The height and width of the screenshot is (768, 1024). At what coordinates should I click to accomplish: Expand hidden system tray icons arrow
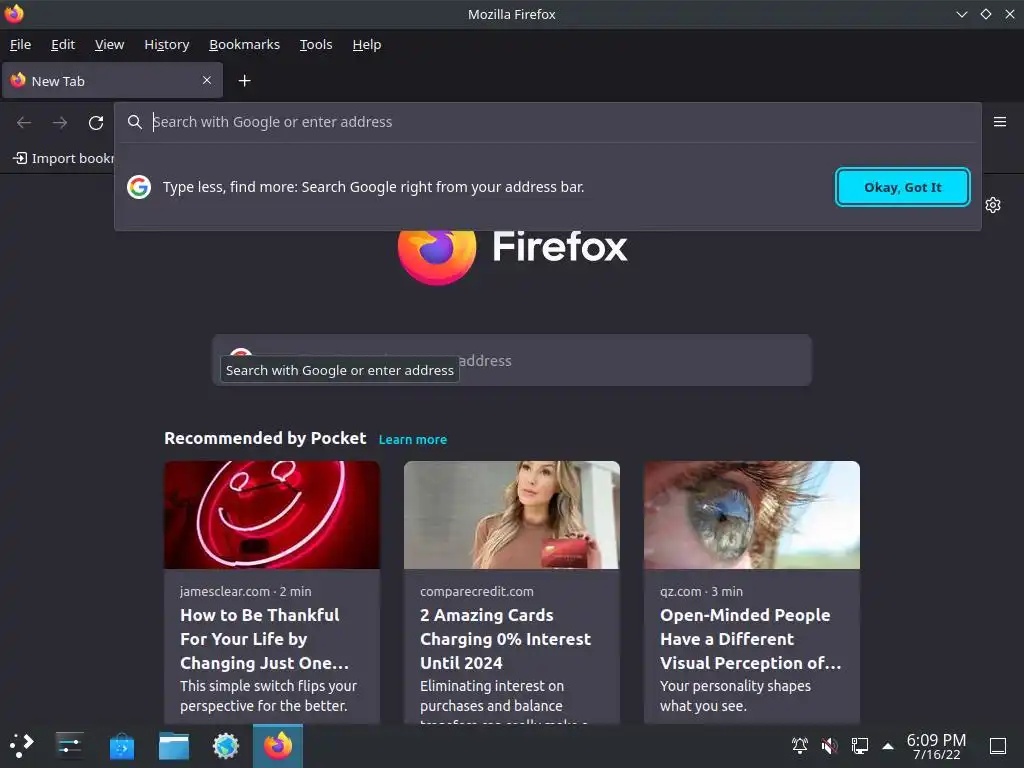[x=888, y=746]
